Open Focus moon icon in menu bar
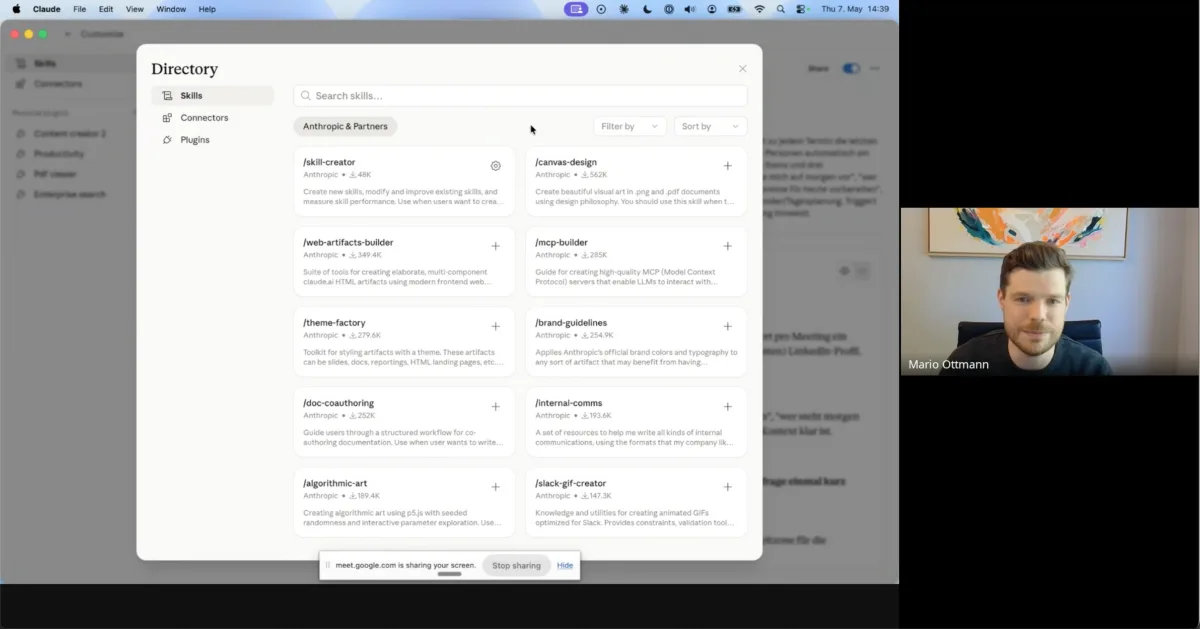This screenshot has width=1200, height=629. coord(647,9)
